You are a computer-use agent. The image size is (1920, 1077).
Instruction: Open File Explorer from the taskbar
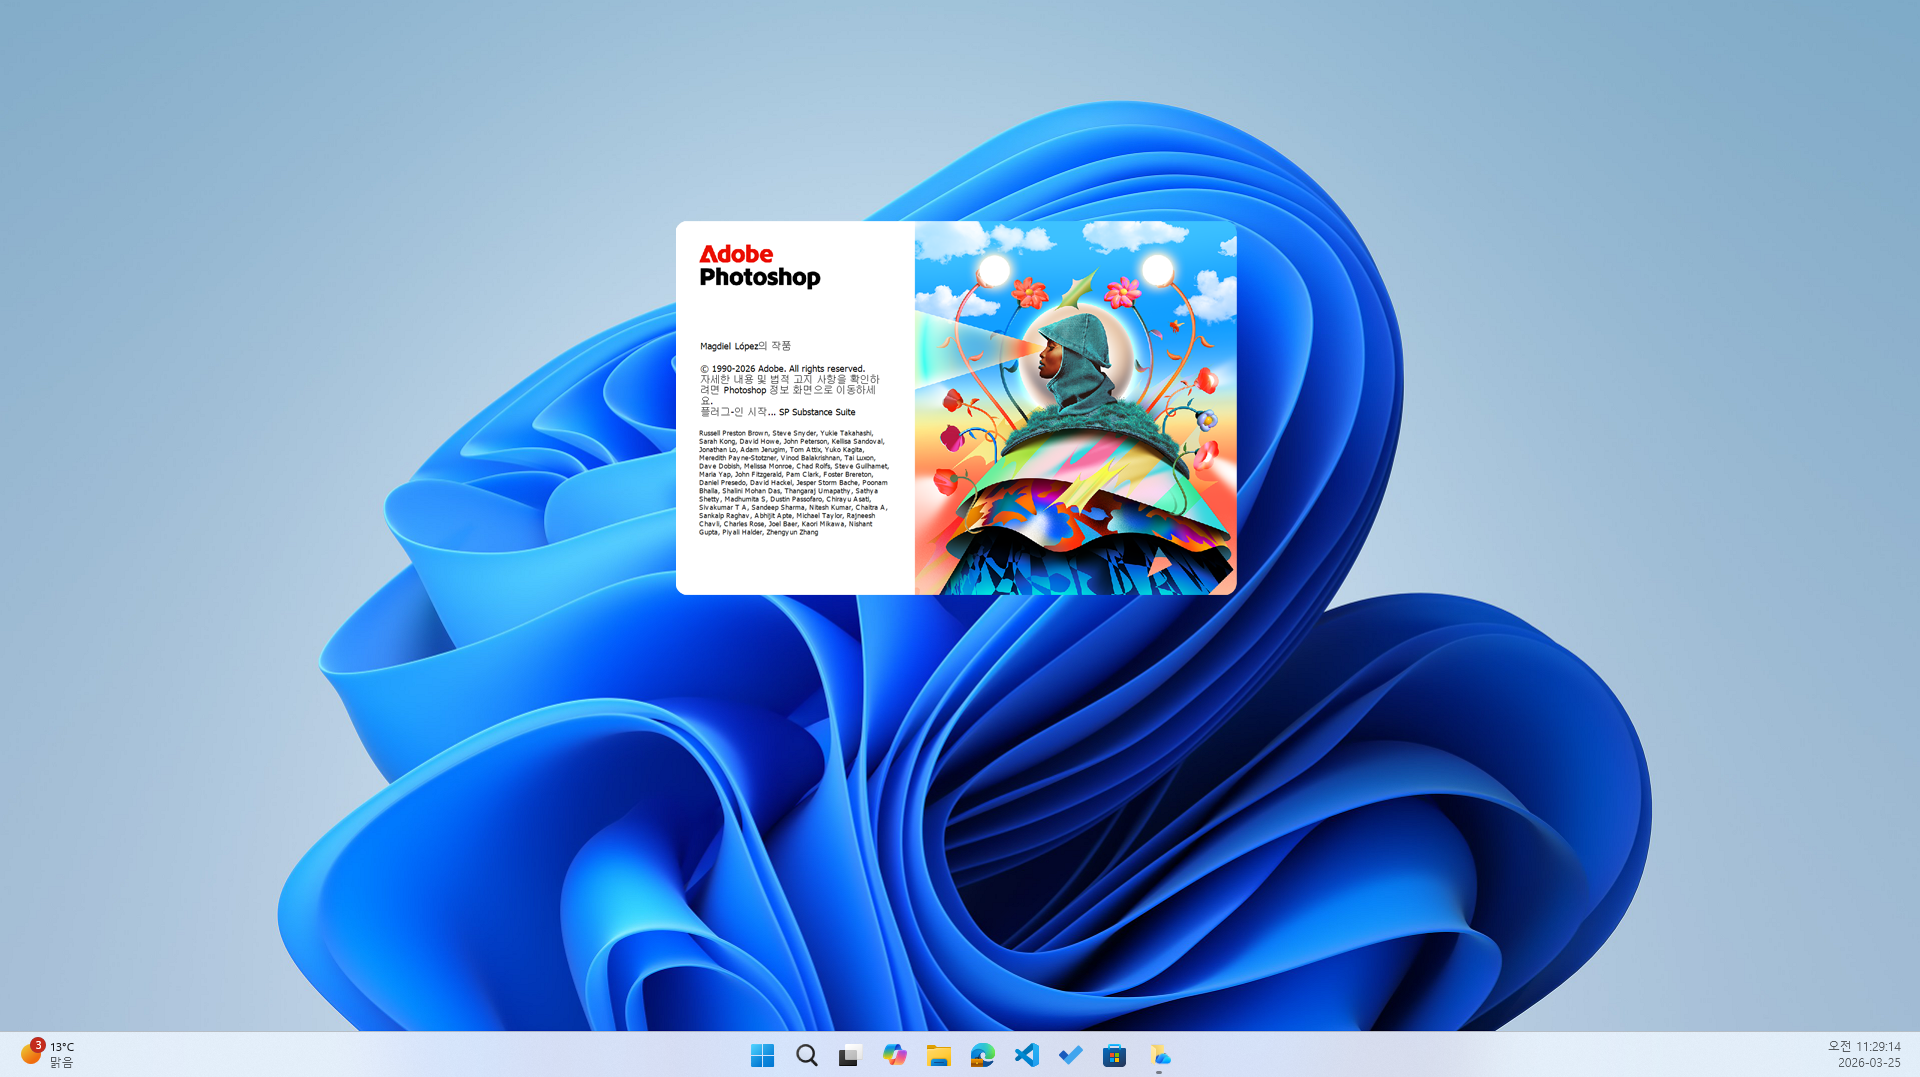938,1055
